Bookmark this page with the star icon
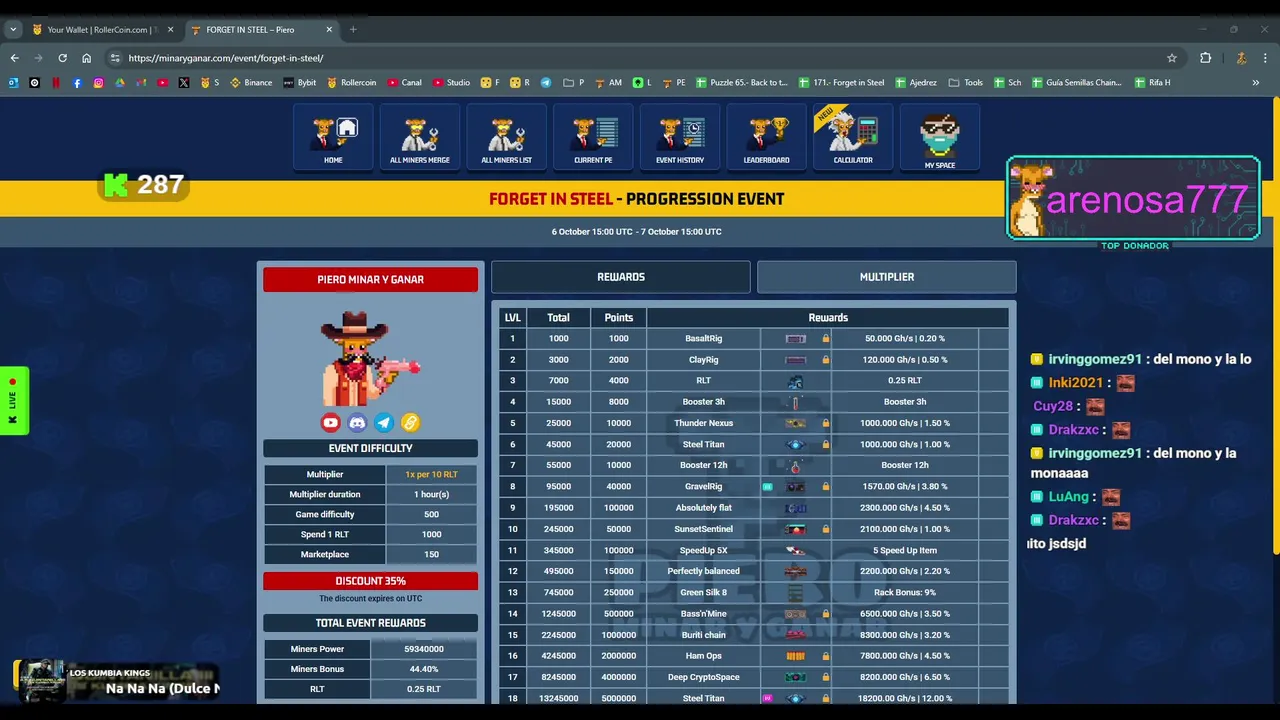1280x720 pixels. coord(1172,58)
